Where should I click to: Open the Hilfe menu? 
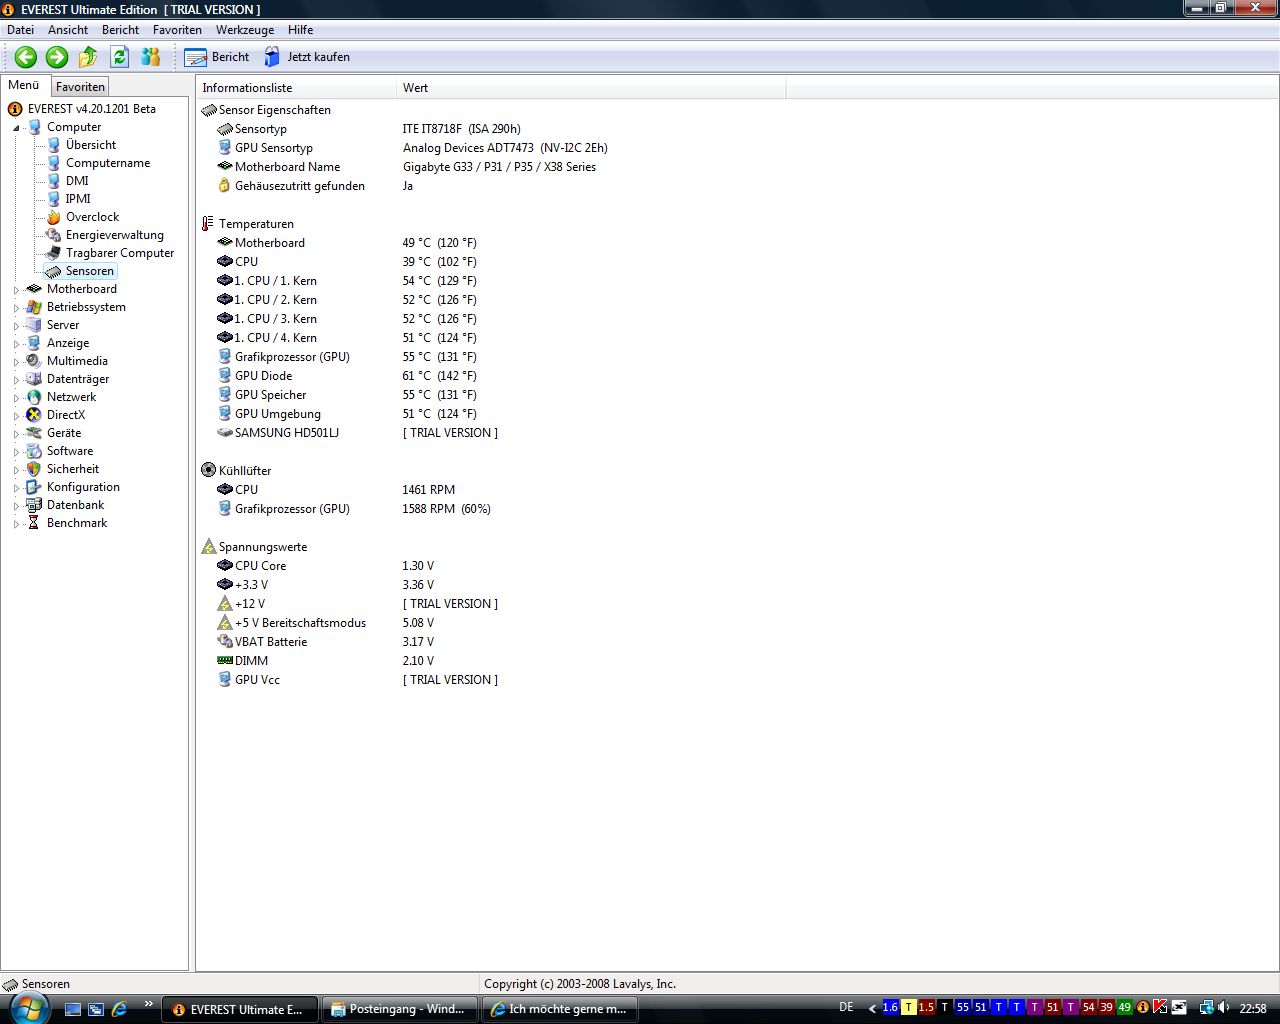(x=300, y=30)
